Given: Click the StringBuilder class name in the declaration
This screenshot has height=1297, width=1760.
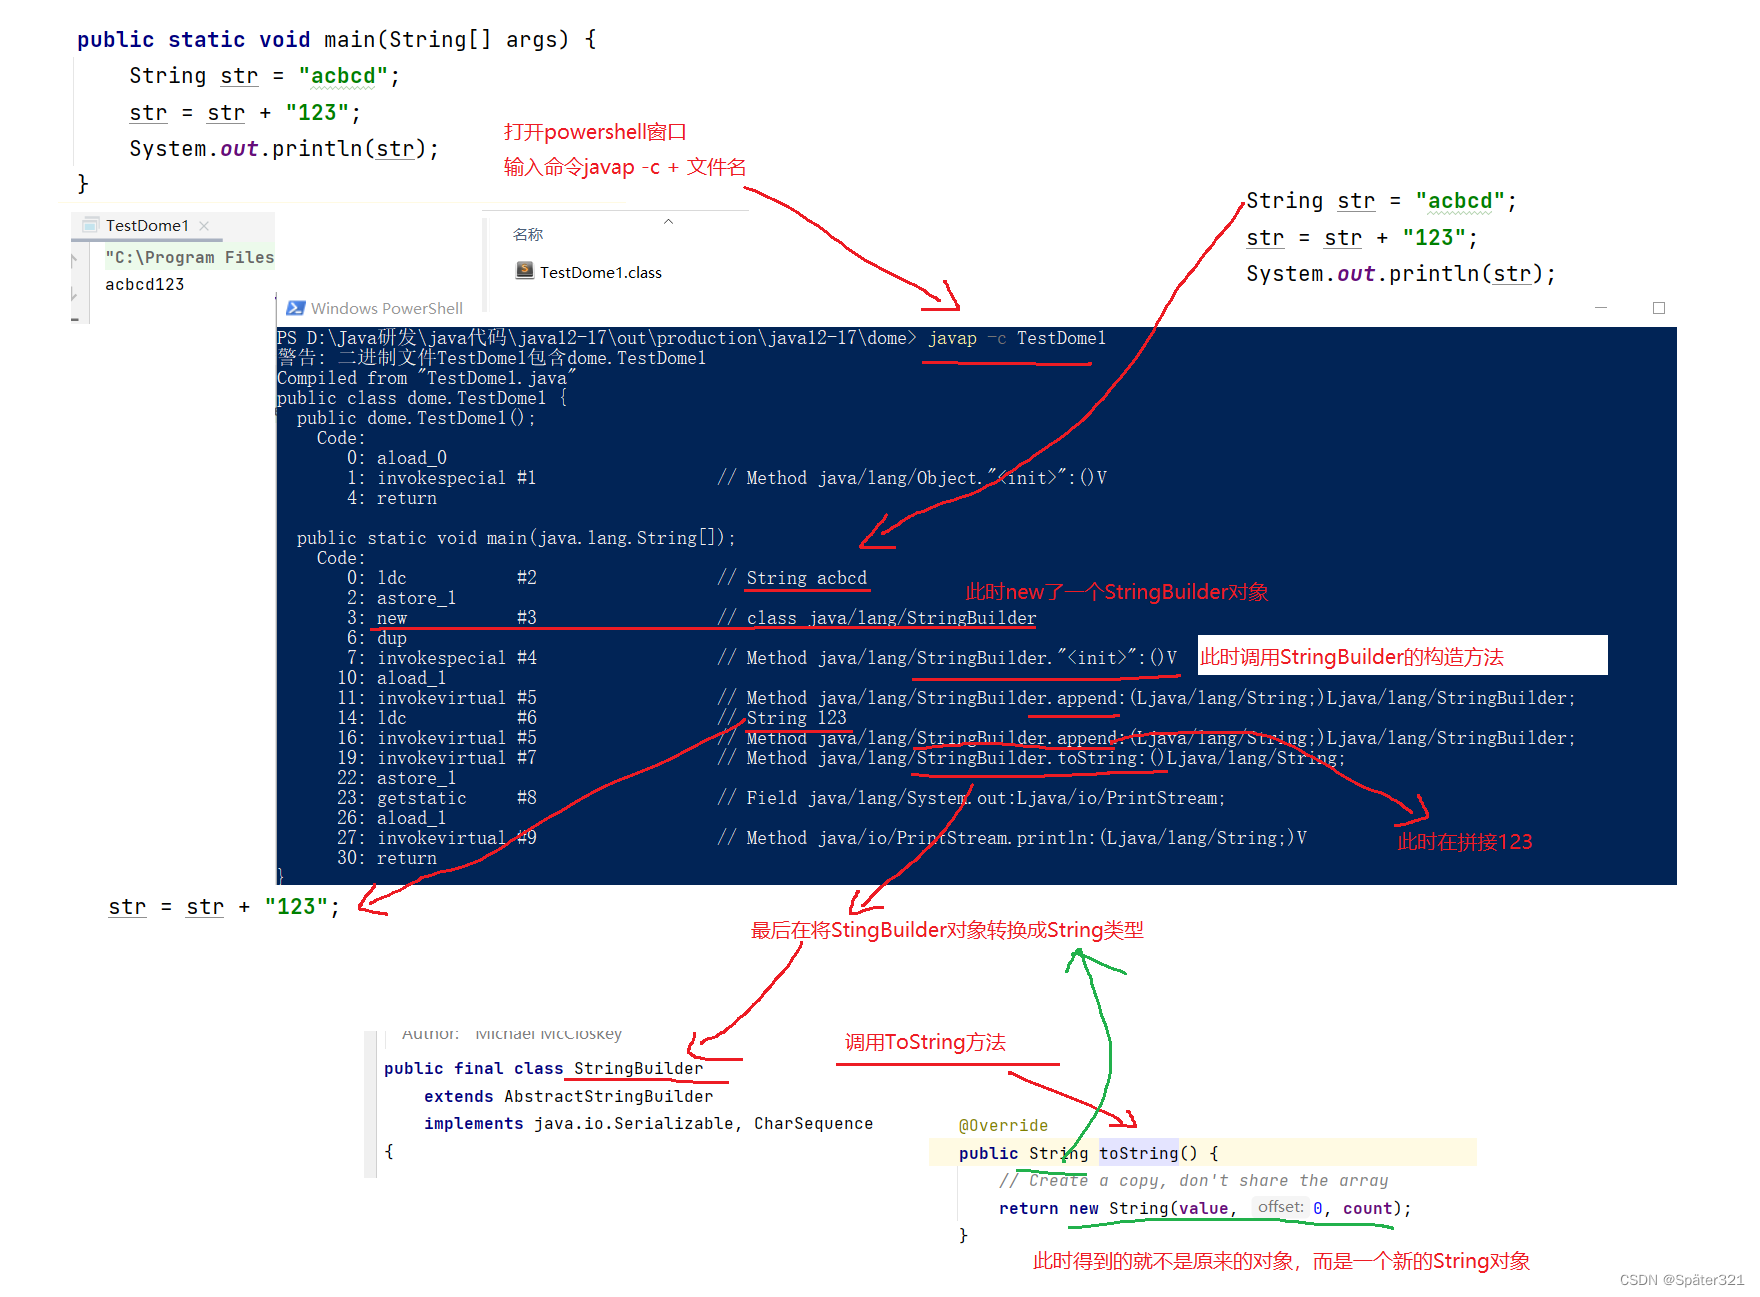Looking at the screenshot, I should click(639, 1068).
